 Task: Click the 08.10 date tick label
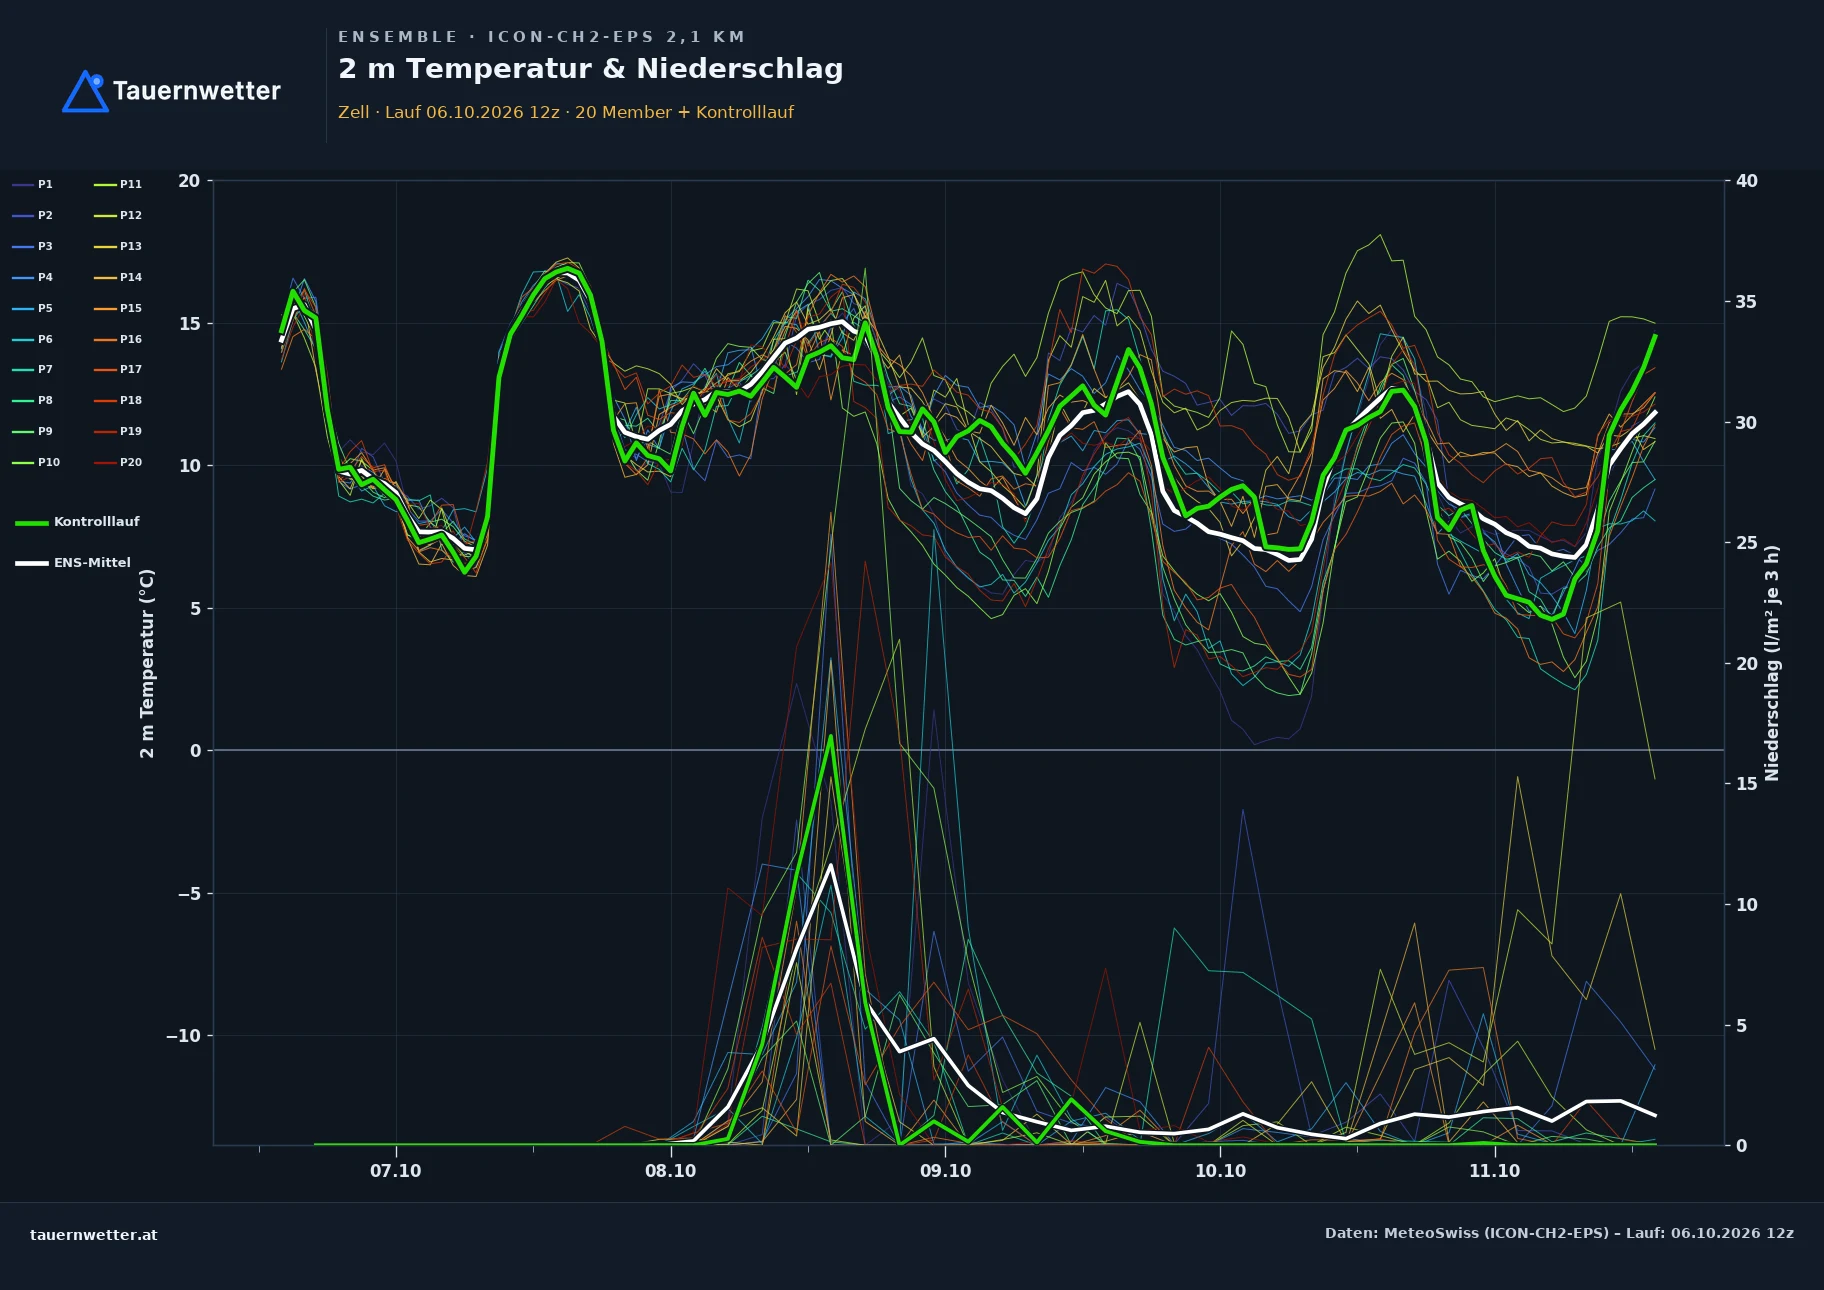click(671, 1171)
